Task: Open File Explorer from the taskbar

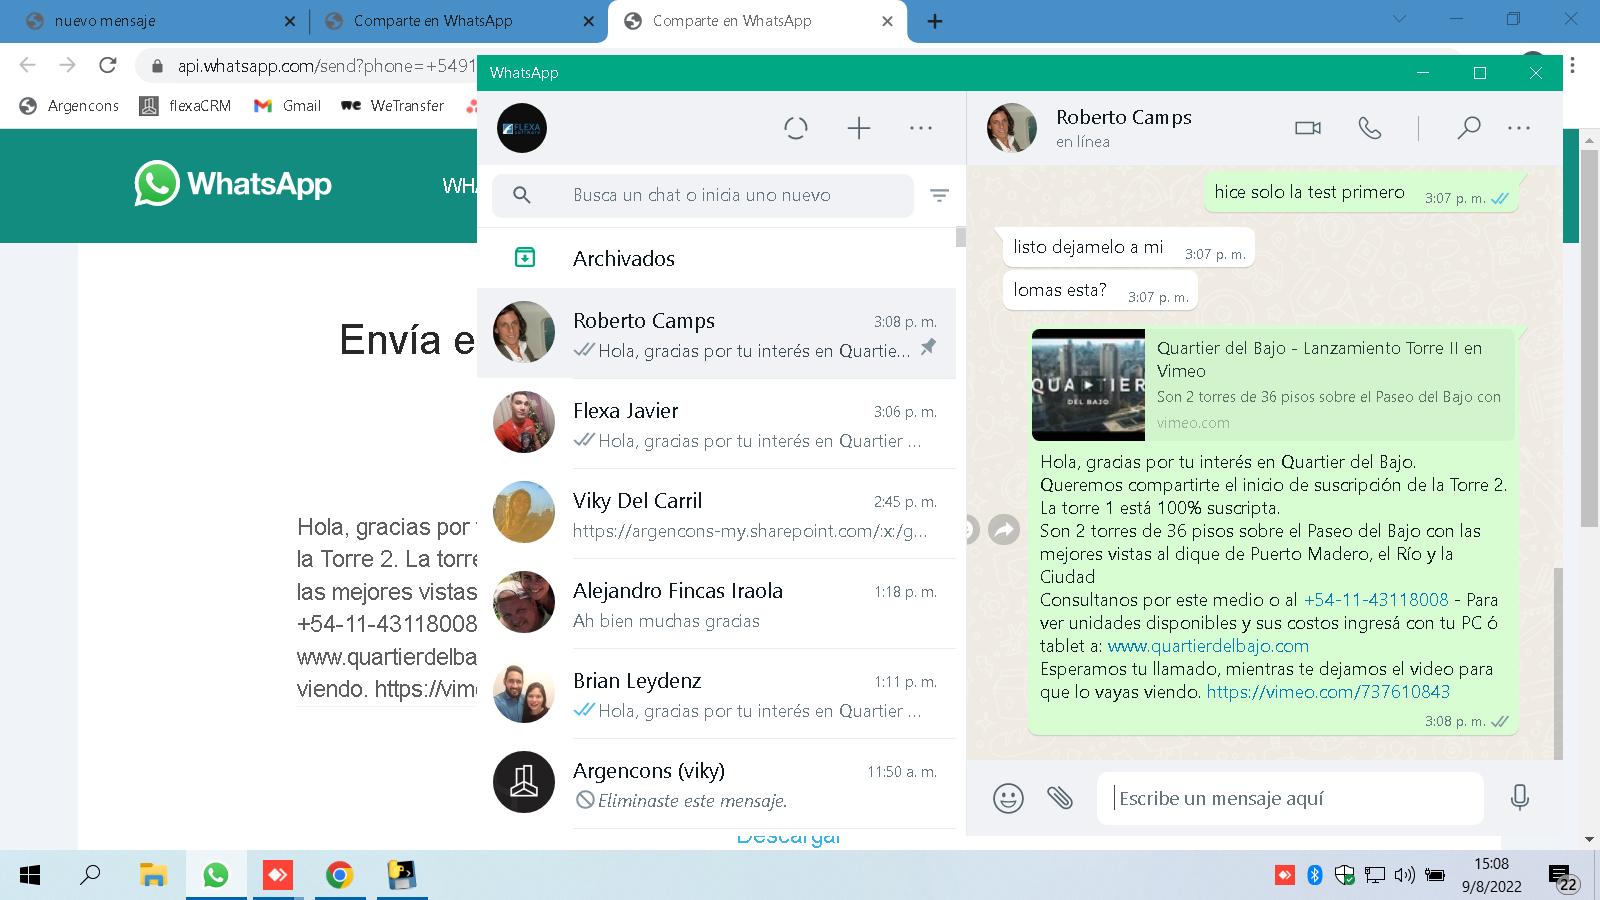Action: tap(153, 876)
